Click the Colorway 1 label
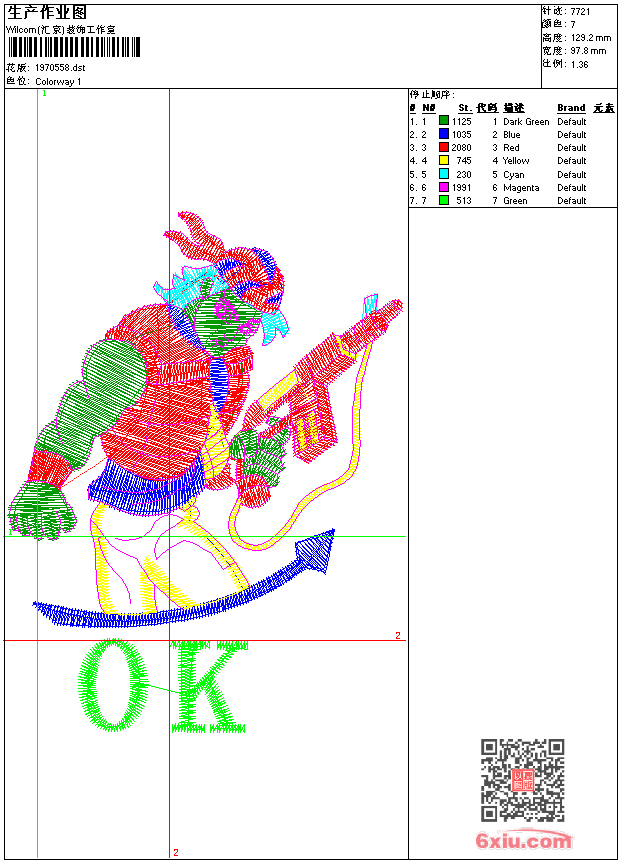620x860 pixels. 58,82
